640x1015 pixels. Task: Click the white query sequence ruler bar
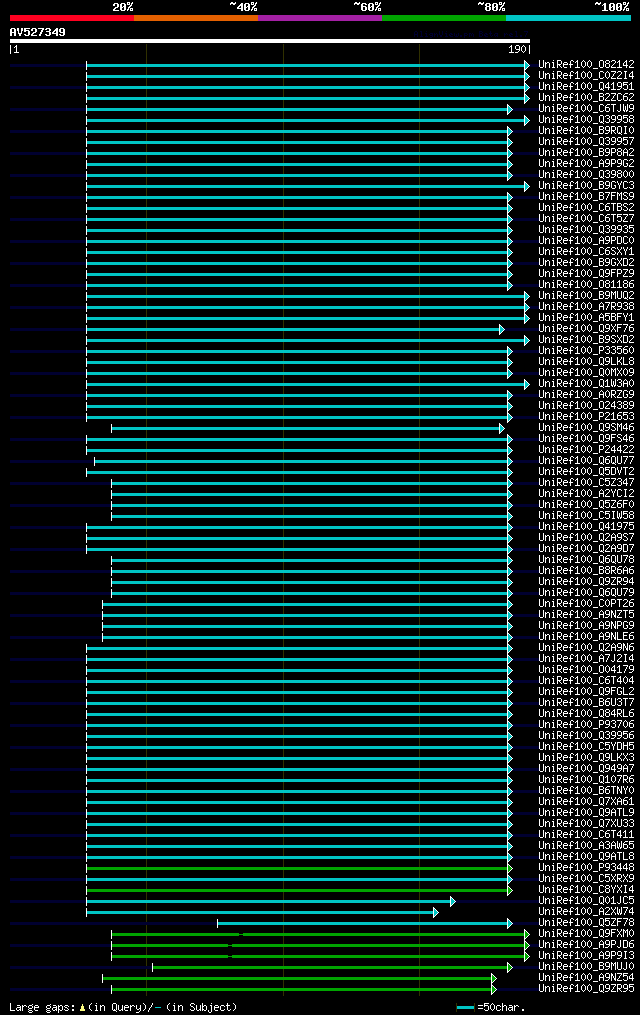(270, 41)
